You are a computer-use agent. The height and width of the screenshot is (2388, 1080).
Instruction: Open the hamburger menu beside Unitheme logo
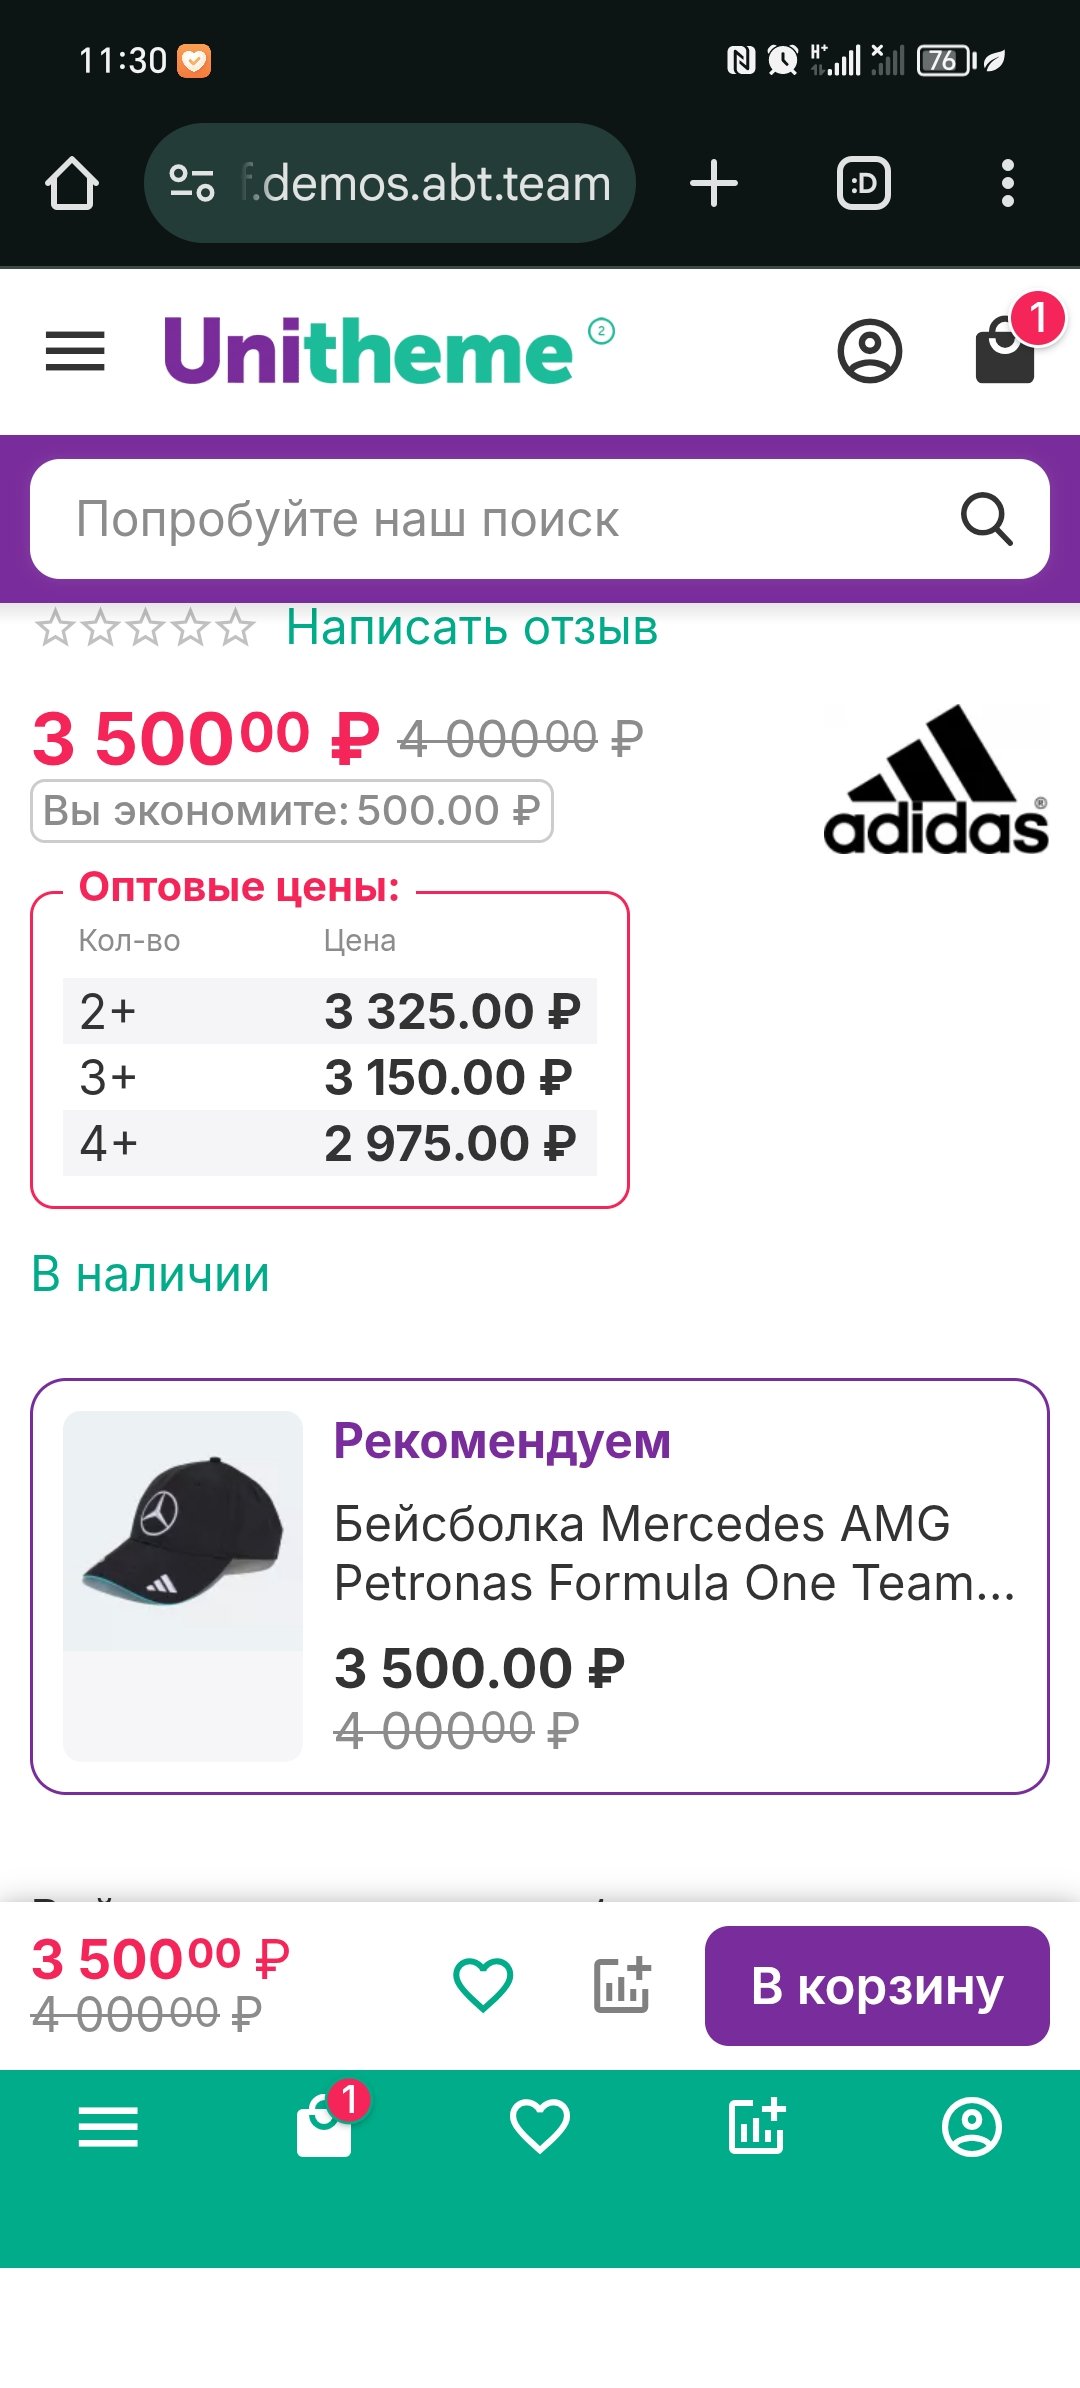click(x=75, y=351)
